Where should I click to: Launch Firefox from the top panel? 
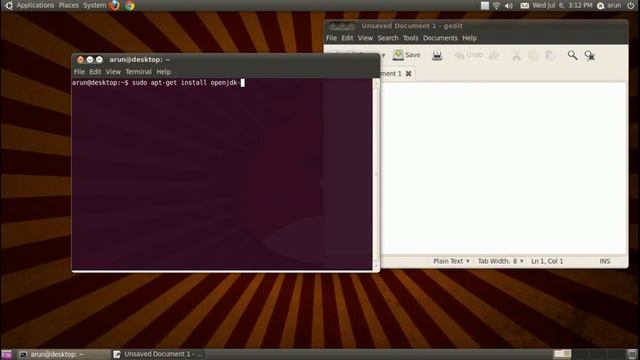(115, 5)
